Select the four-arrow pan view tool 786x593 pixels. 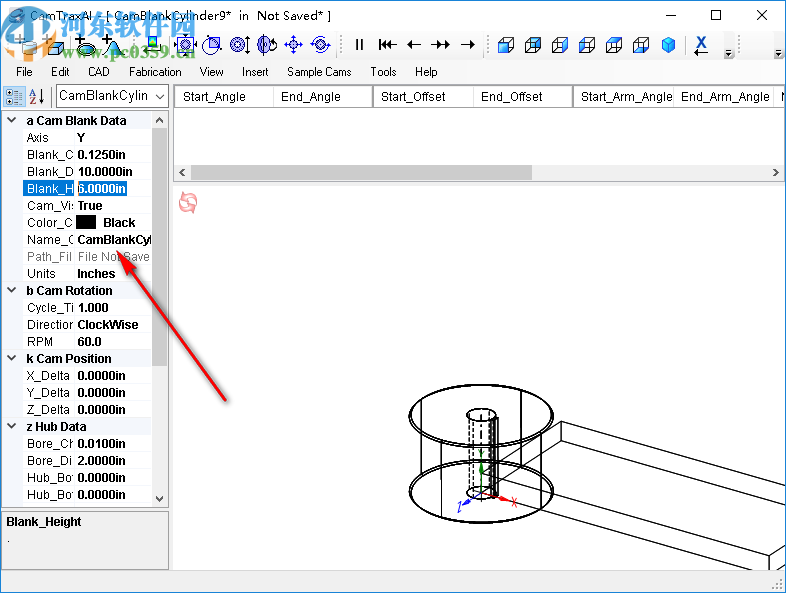point(293,45)
